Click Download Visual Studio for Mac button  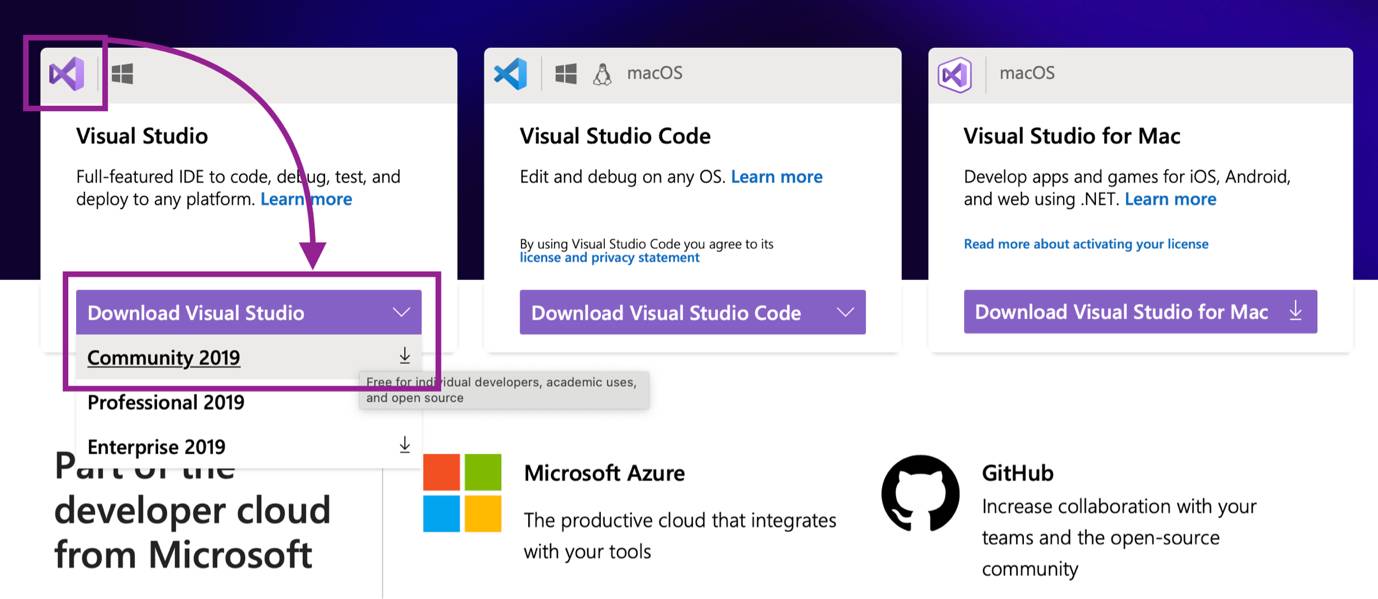pos(1140,312)
